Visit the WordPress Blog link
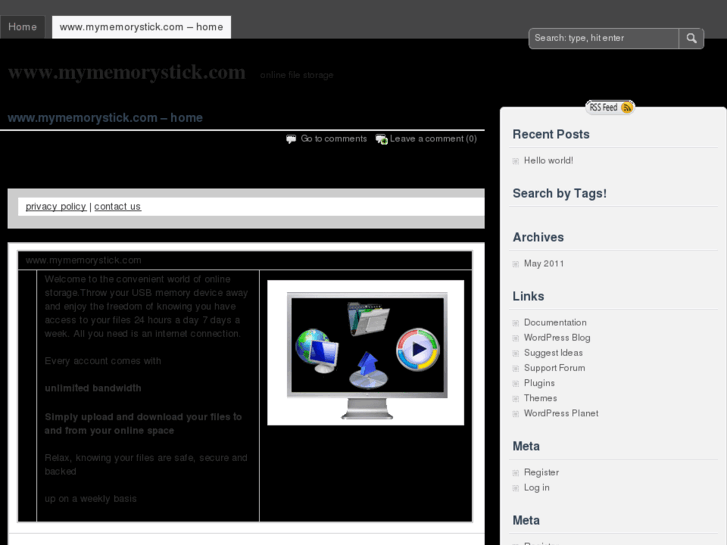727x545 pixels. 557,338
